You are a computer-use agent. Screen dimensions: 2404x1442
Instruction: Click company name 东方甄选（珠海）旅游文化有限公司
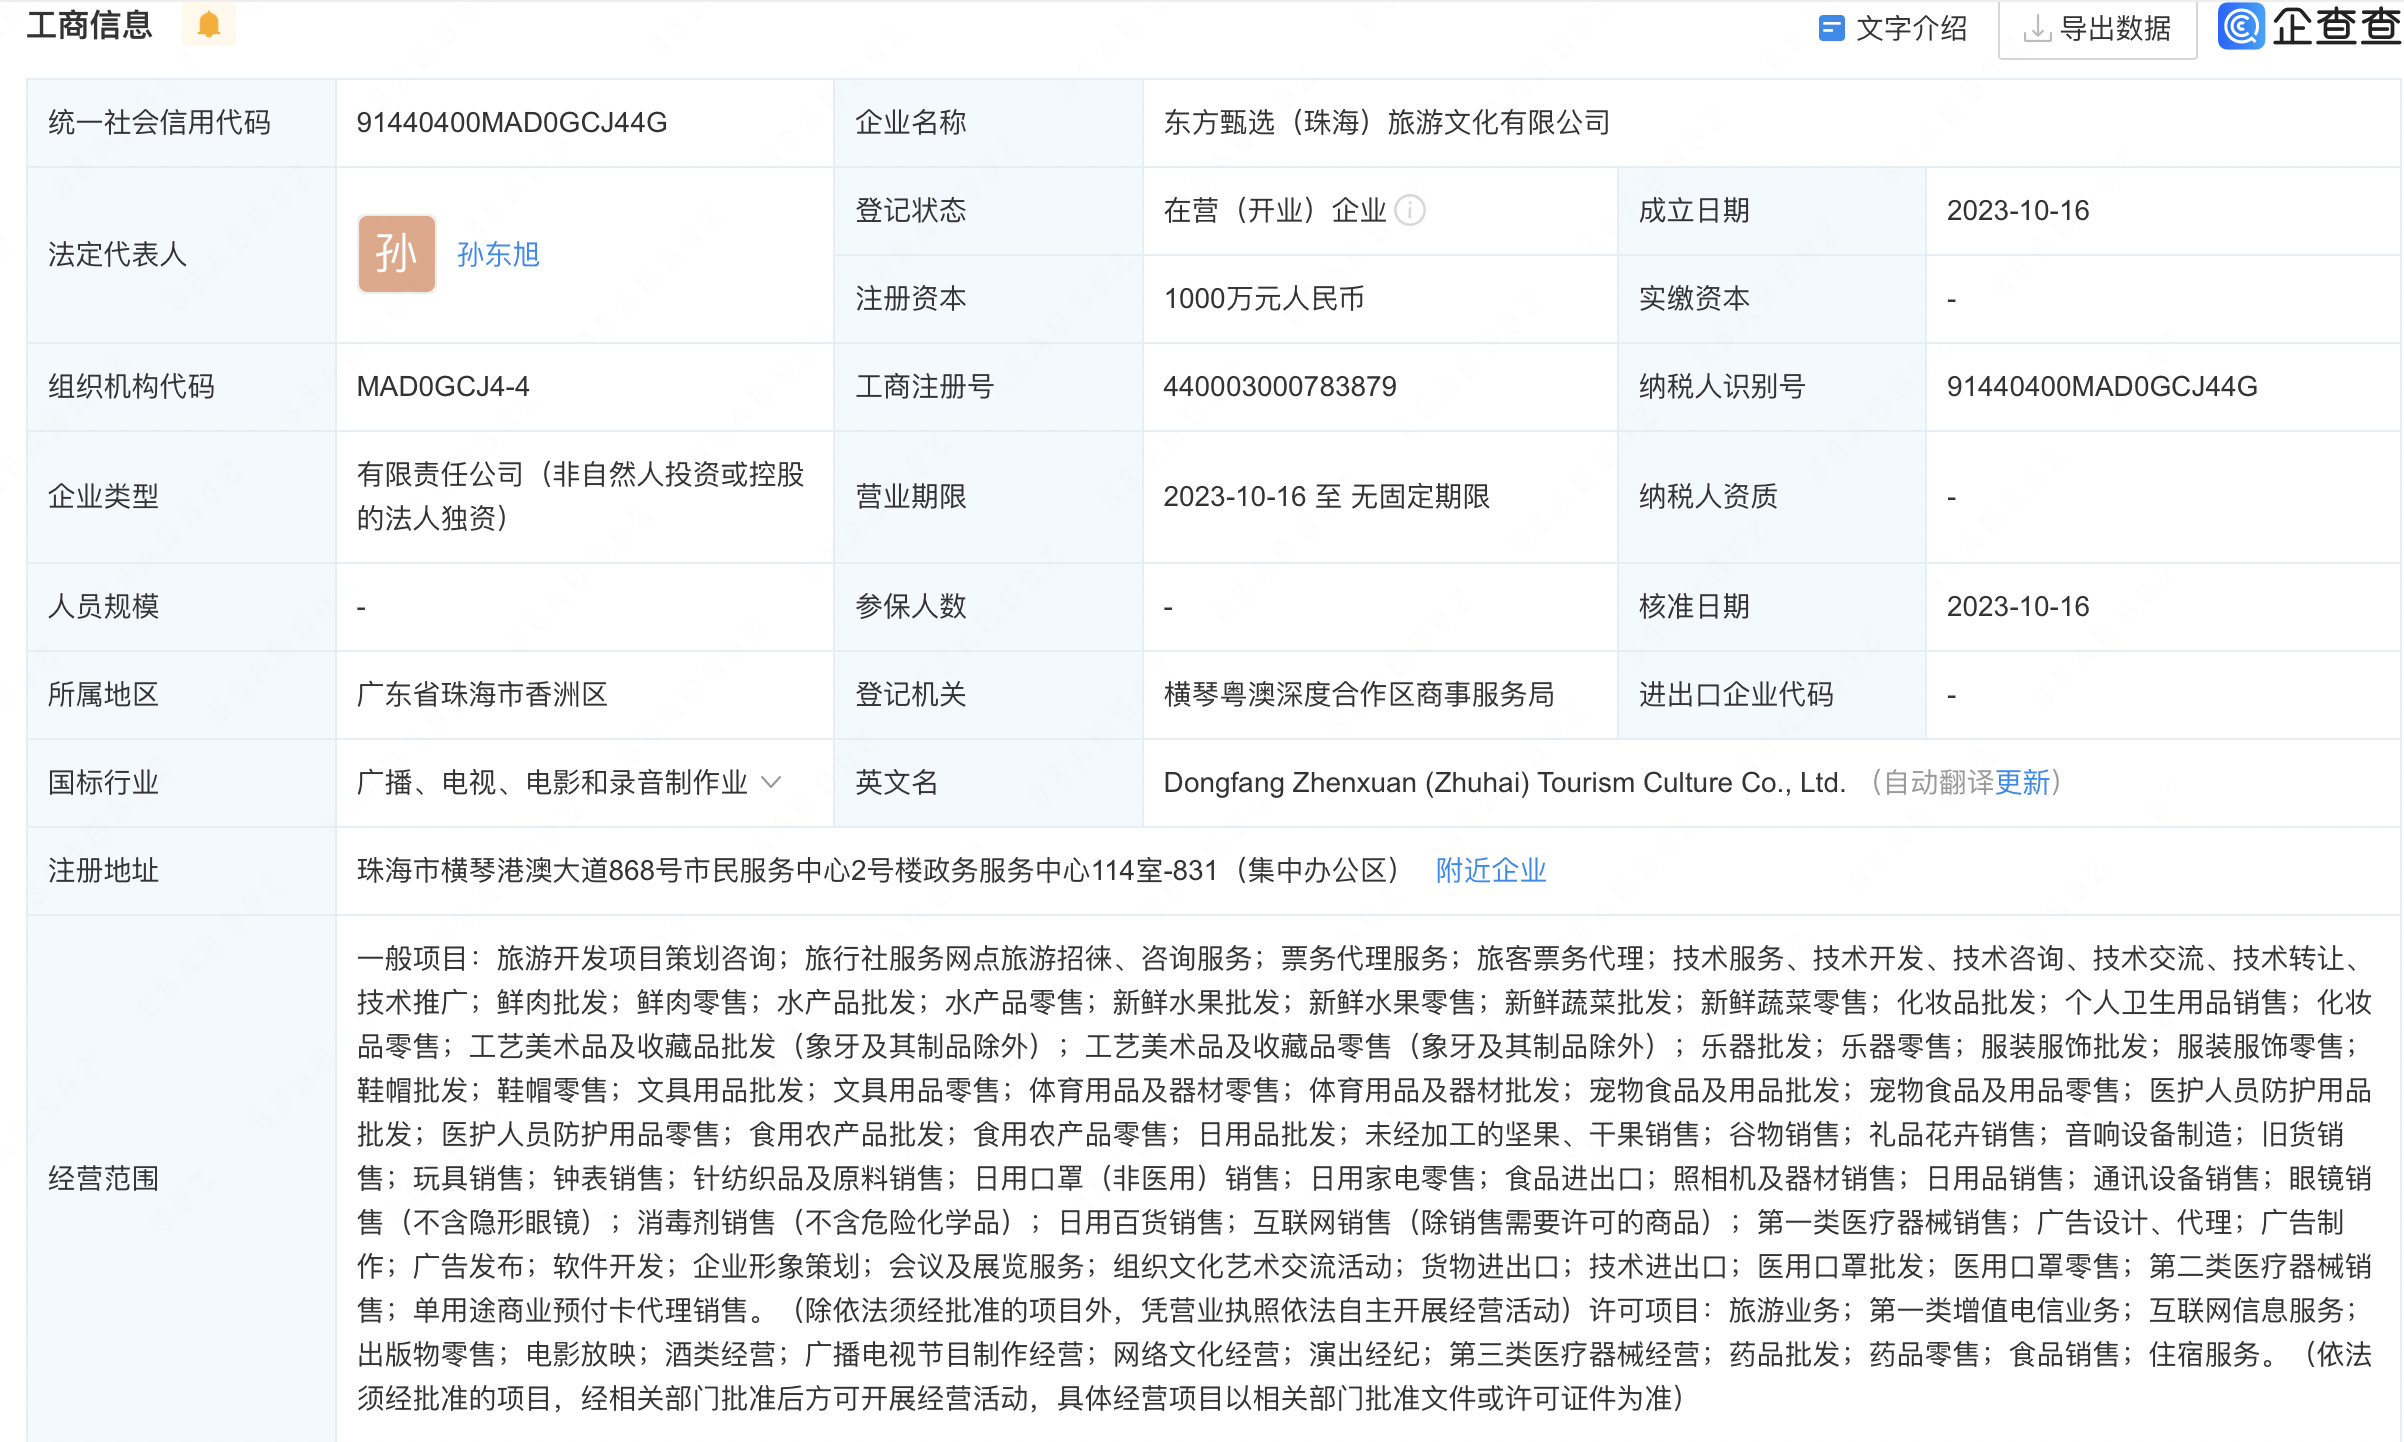(1387, 123)
